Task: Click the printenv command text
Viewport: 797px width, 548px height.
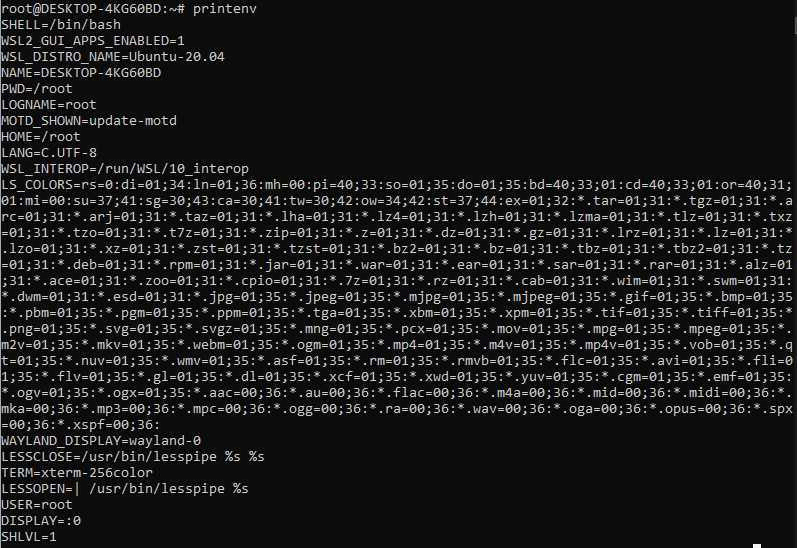Action: (225, 9)
